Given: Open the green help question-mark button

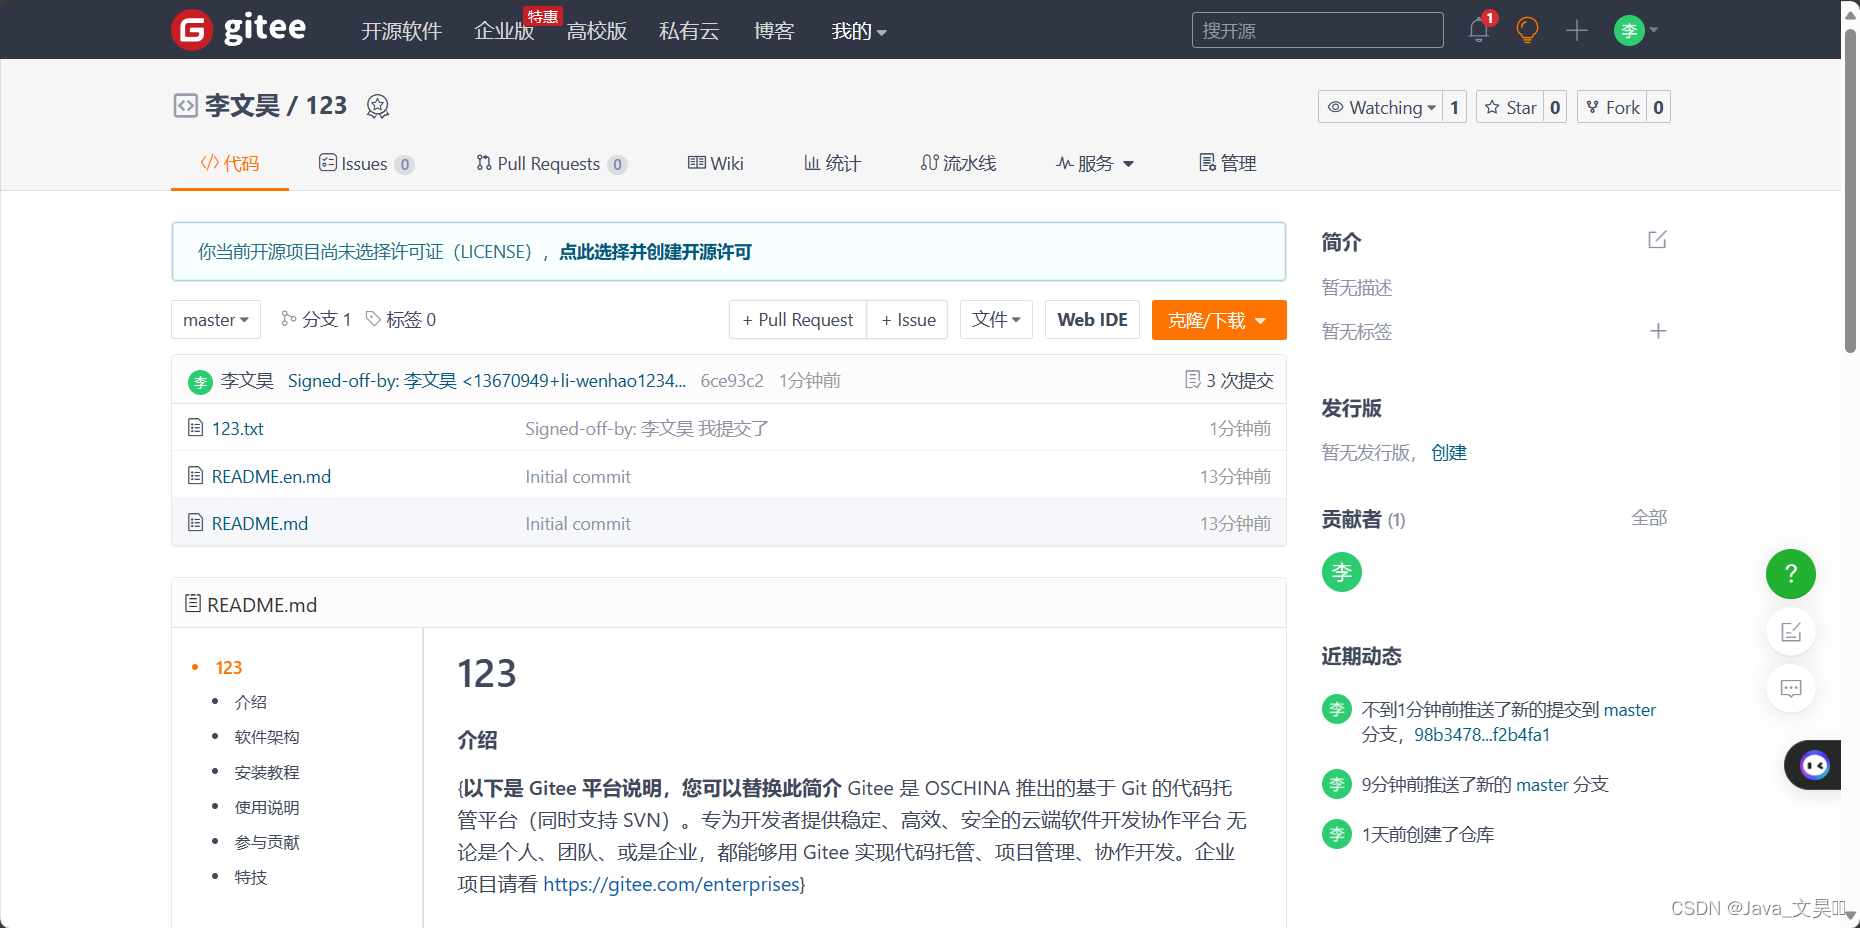Looking at the screenshot, I should pyautogui.click(x=1791, y=574).
